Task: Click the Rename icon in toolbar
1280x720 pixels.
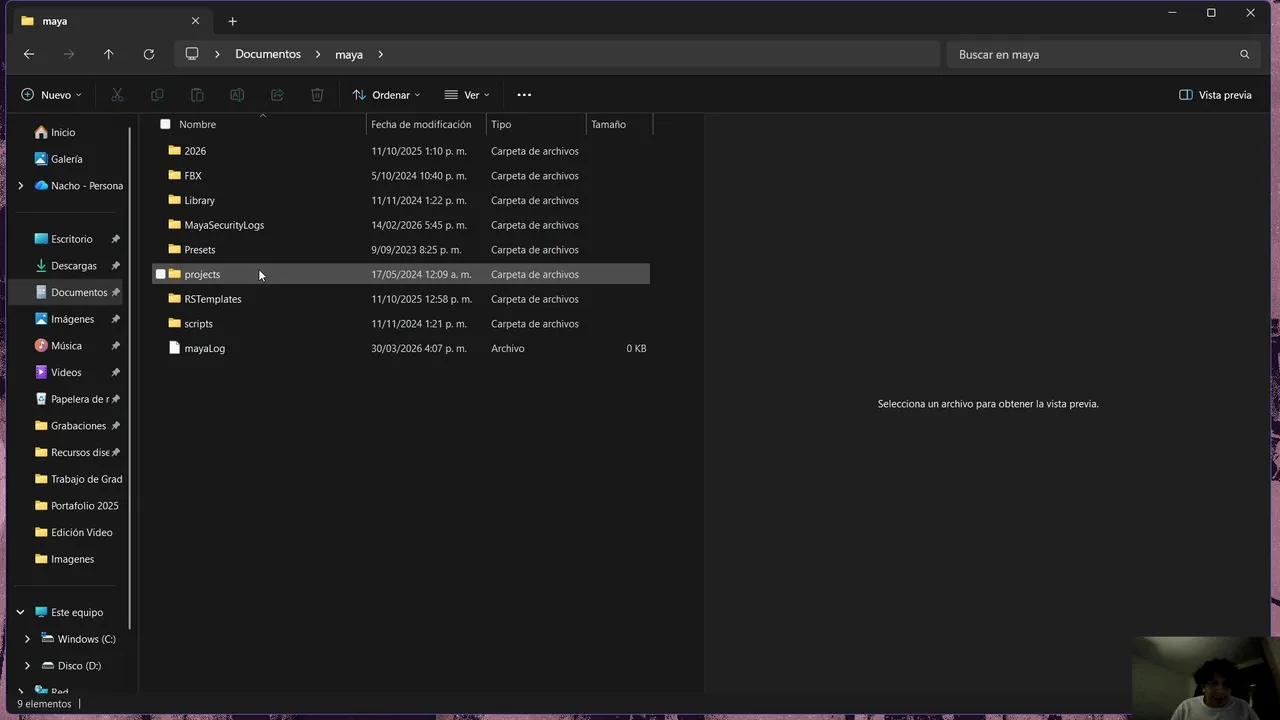Action: pos(237,95)
